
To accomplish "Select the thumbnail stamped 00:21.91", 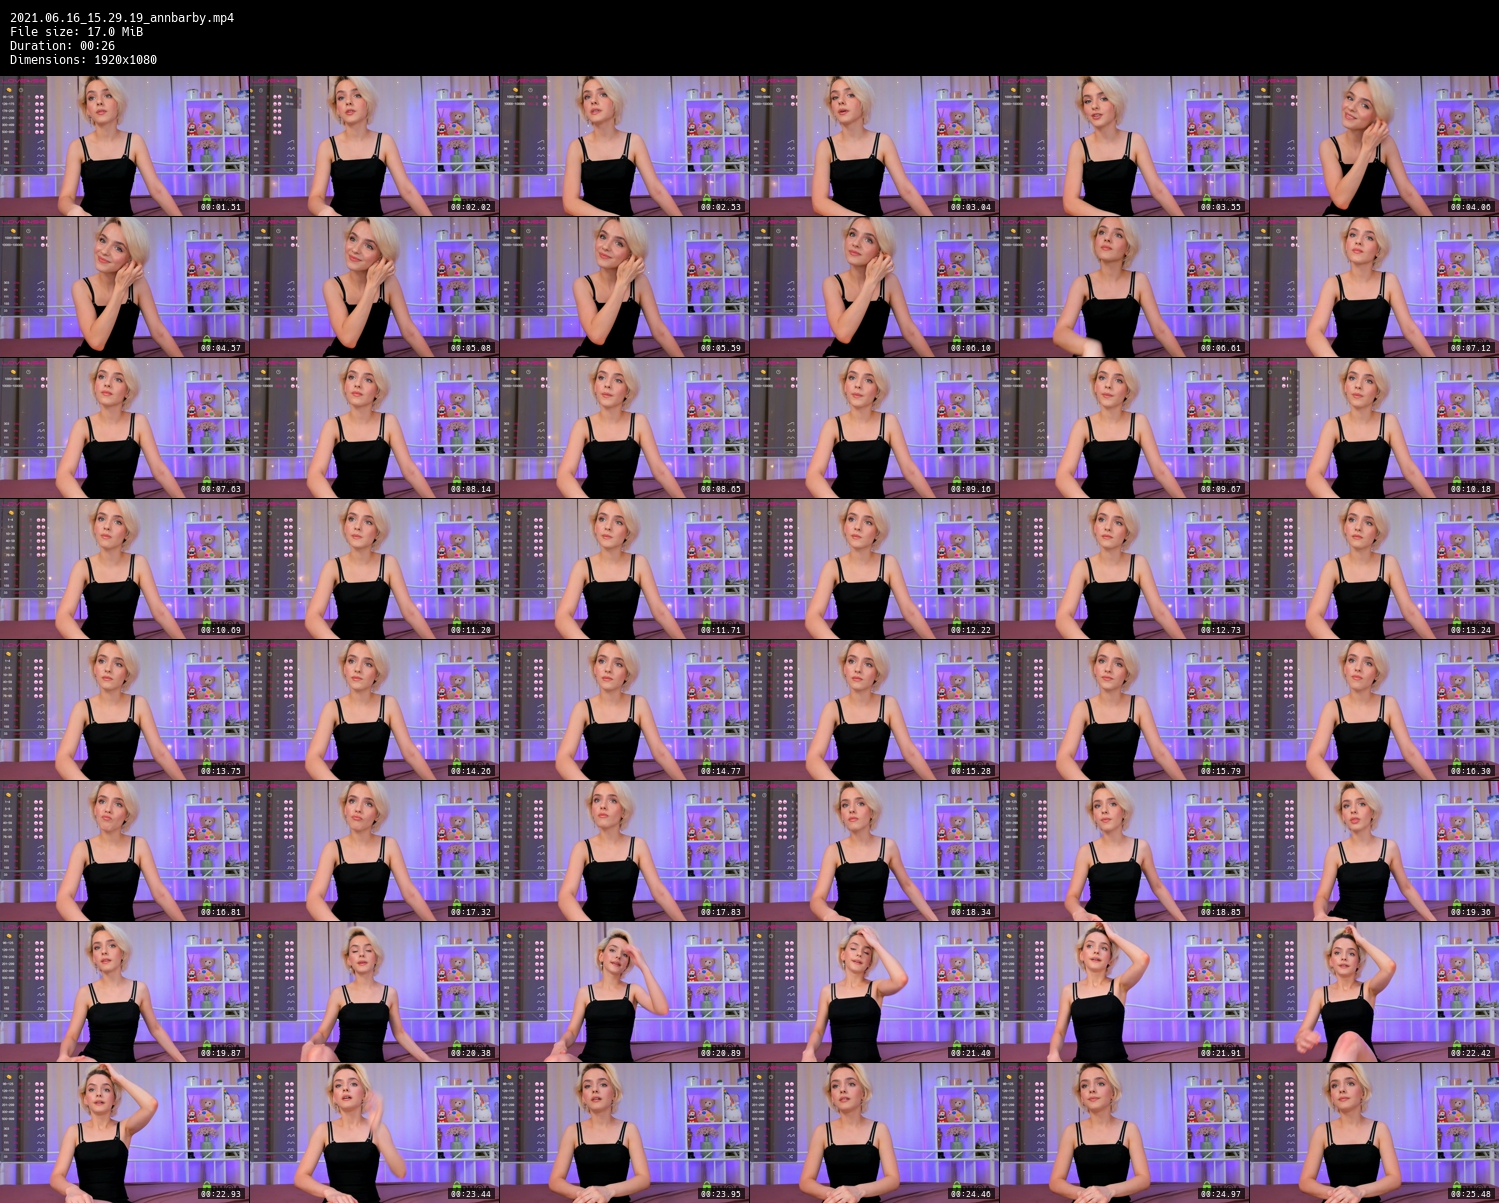I will [x=1124, y=992].
